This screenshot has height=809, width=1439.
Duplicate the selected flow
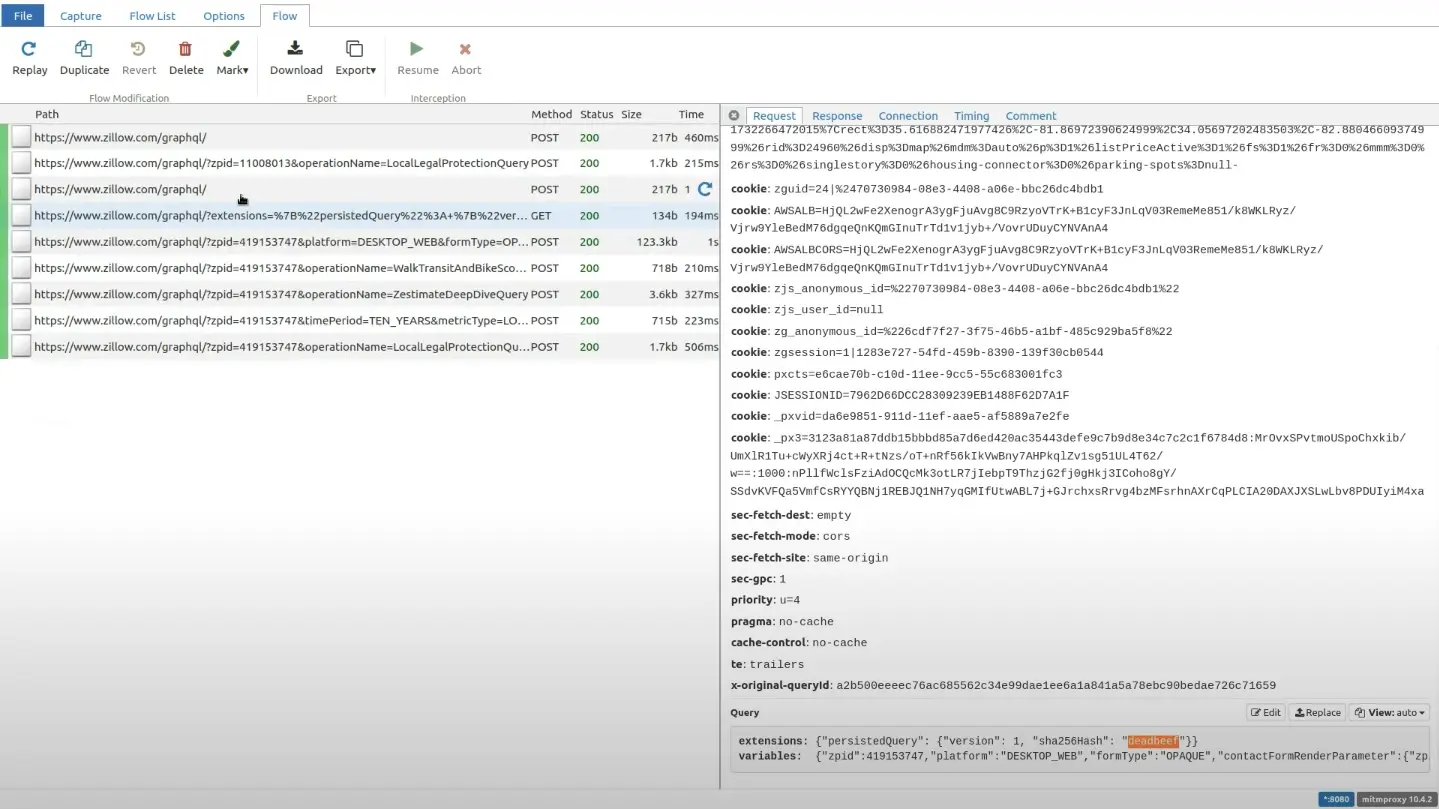coord(84,57)
